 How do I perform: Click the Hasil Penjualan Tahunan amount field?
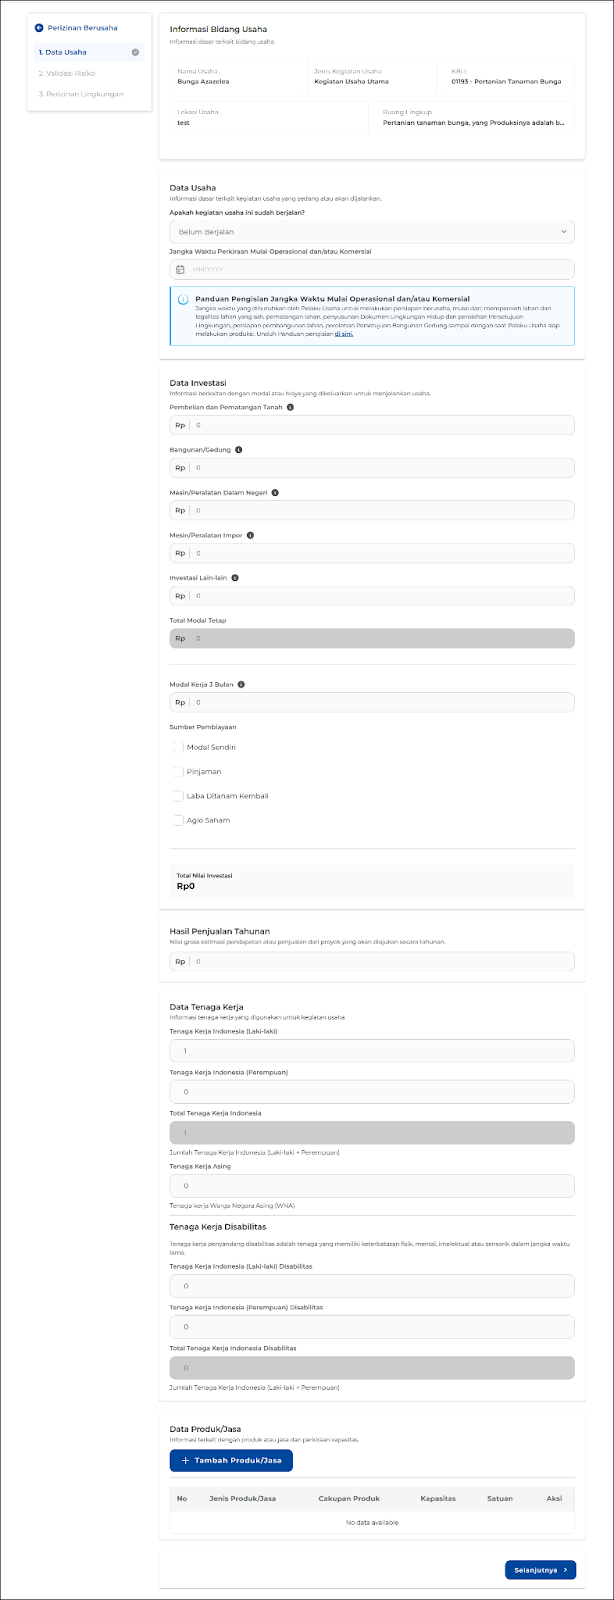point(380,962)
